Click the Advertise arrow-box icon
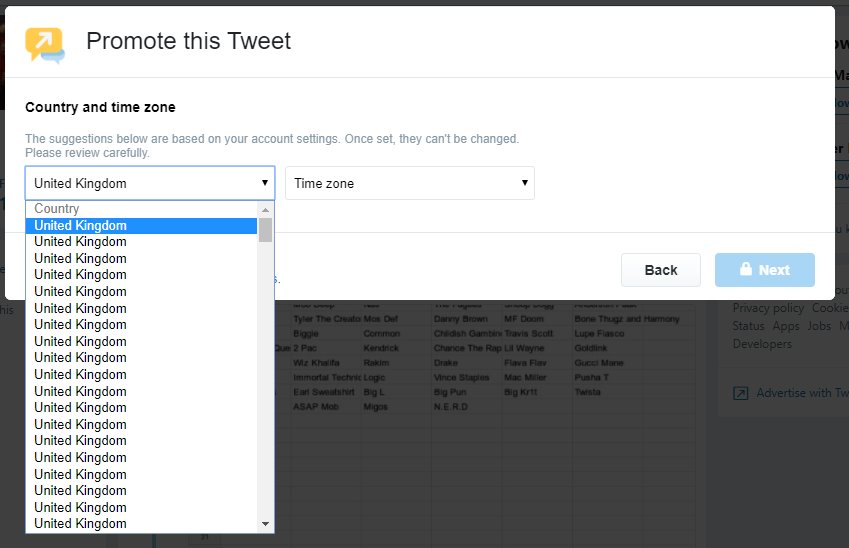This screenshot has height=548, width=849. 740,393
